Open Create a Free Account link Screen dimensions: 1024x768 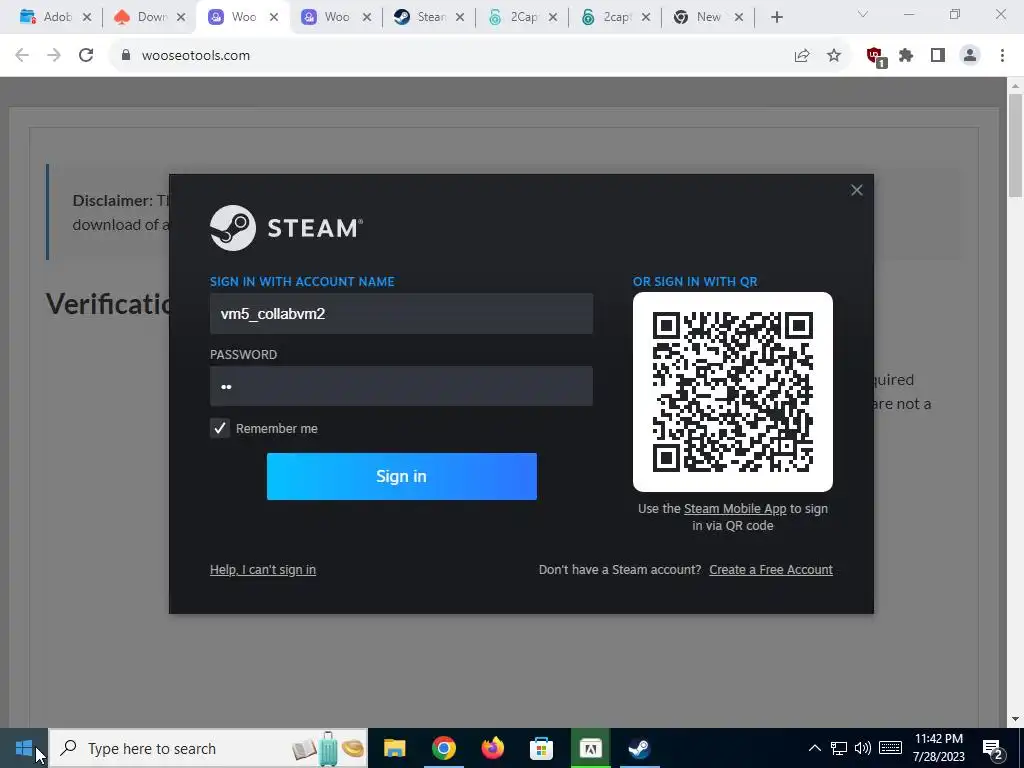(771, 569)
